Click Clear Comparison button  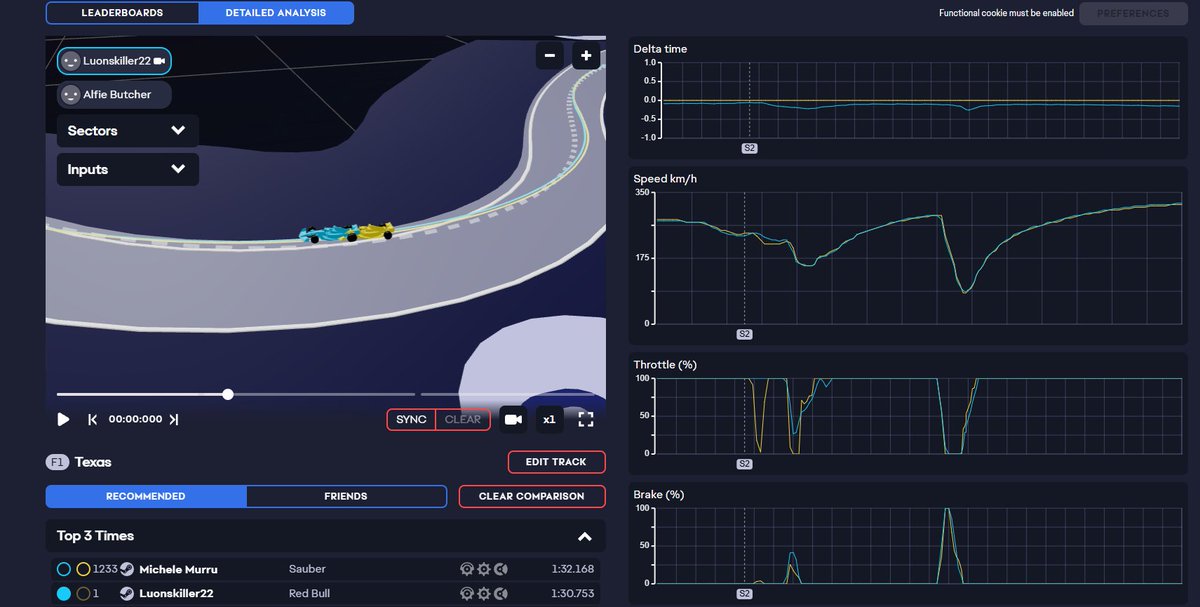pyautogui.click(x=532, y=496)
